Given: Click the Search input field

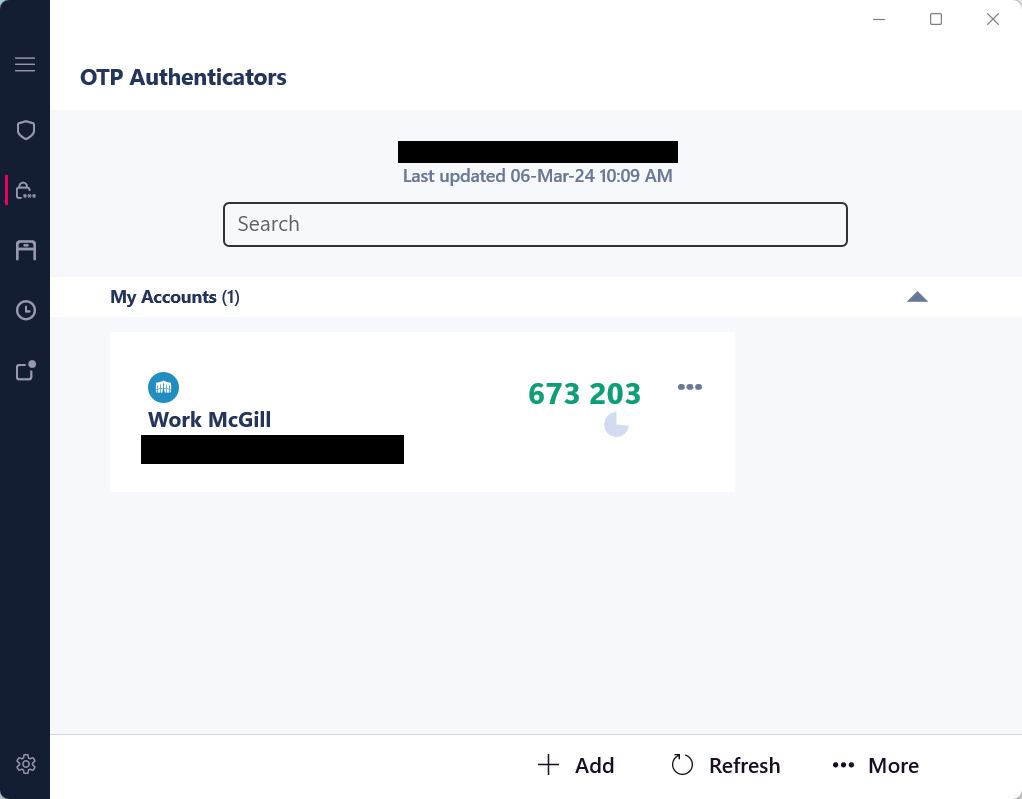Looking at the screenshot, I should click(535, 224).
